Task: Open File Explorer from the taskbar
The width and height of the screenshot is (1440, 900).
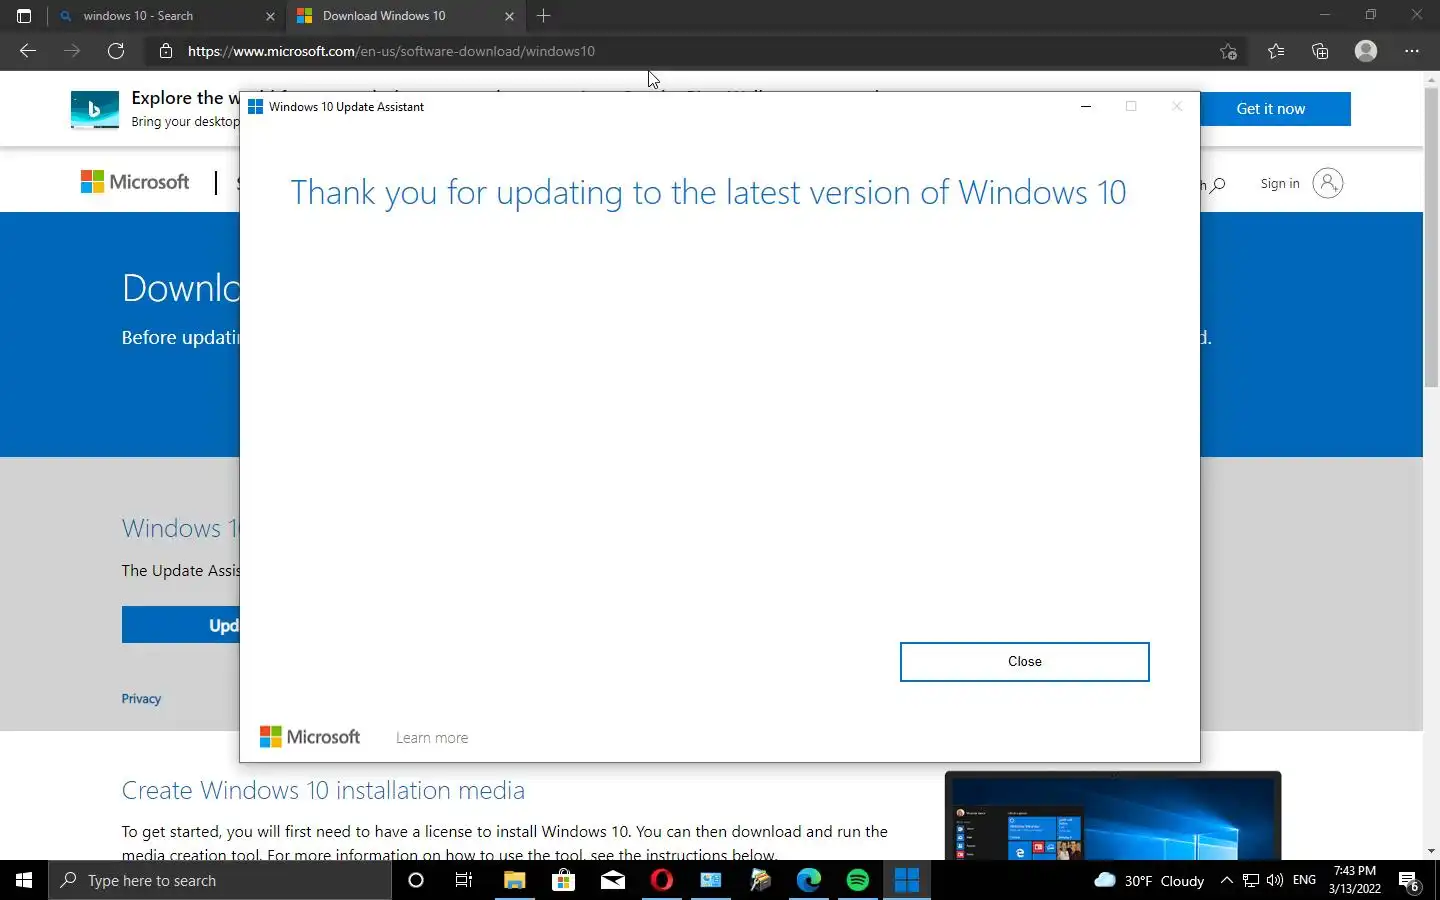Action: point(514,880)
